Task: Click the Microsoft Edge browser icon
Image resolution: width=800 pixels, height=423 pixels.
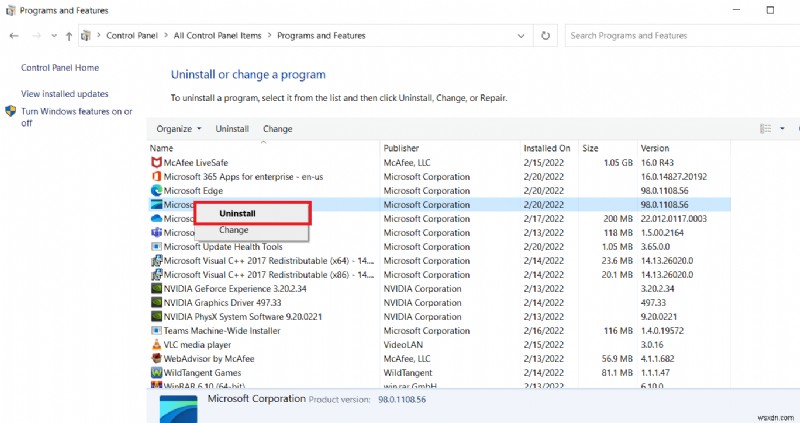Action: pos(156,190)
